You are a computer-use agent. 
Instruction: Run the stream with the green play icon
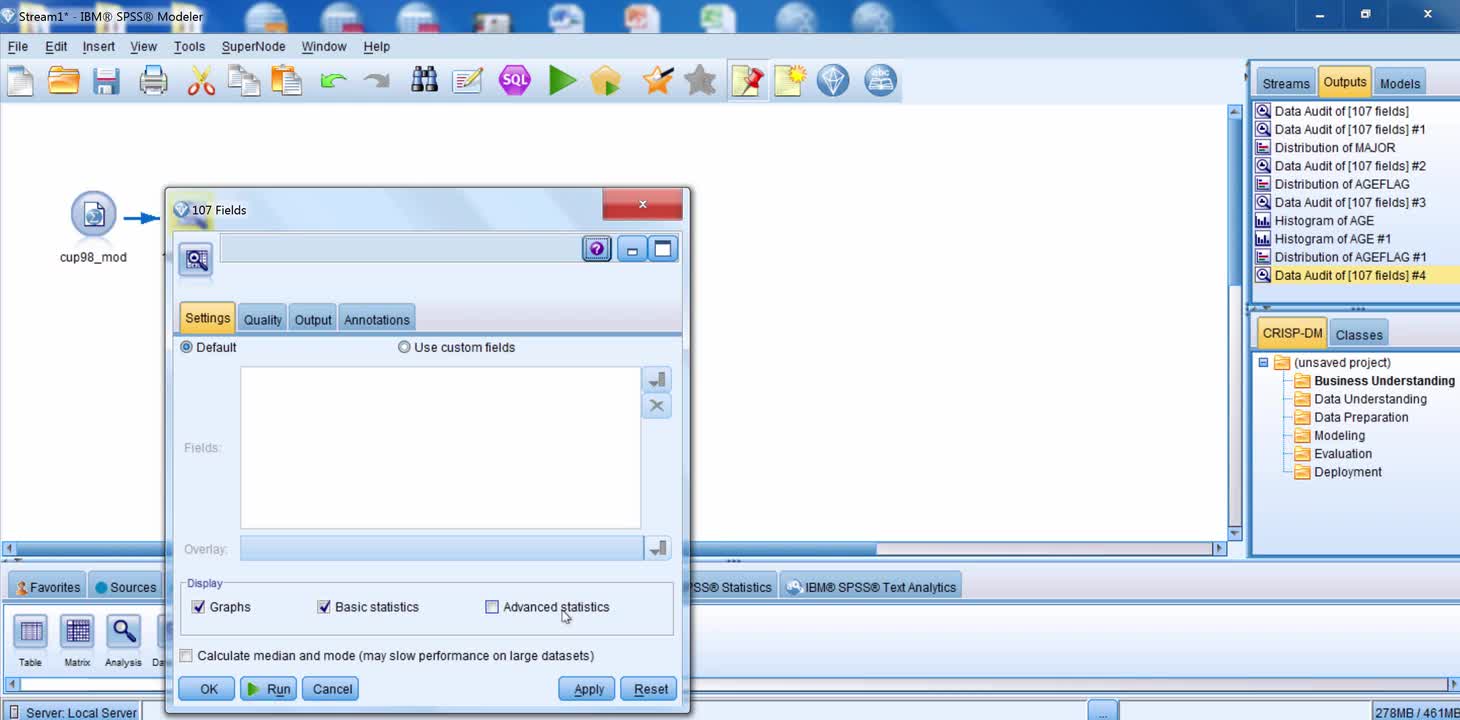click(562, 81)
